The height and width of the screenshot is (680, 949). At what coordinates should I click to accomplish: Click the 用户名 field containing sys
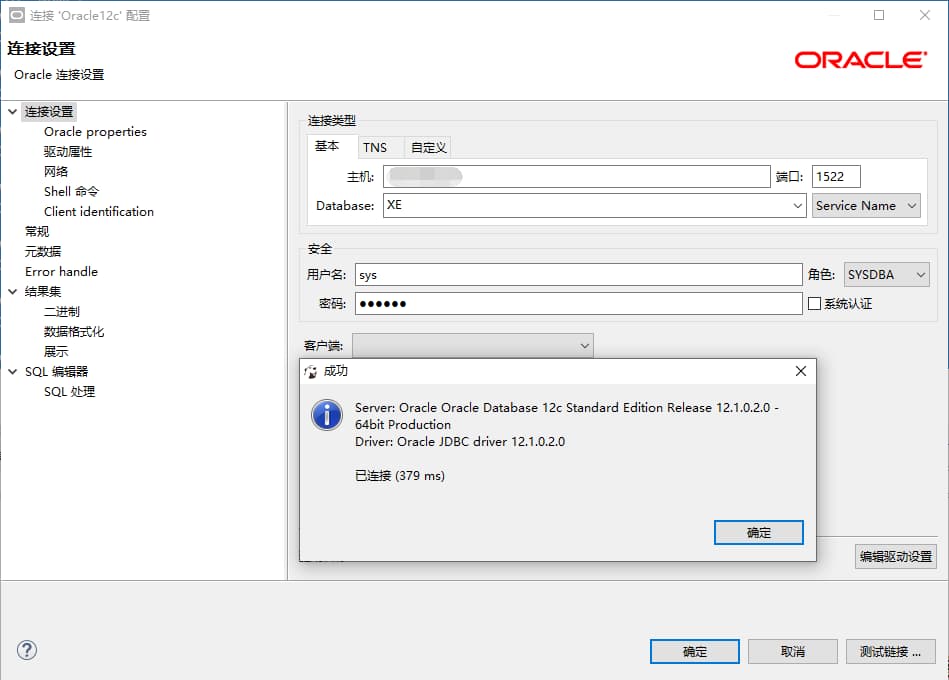(578, 275)
